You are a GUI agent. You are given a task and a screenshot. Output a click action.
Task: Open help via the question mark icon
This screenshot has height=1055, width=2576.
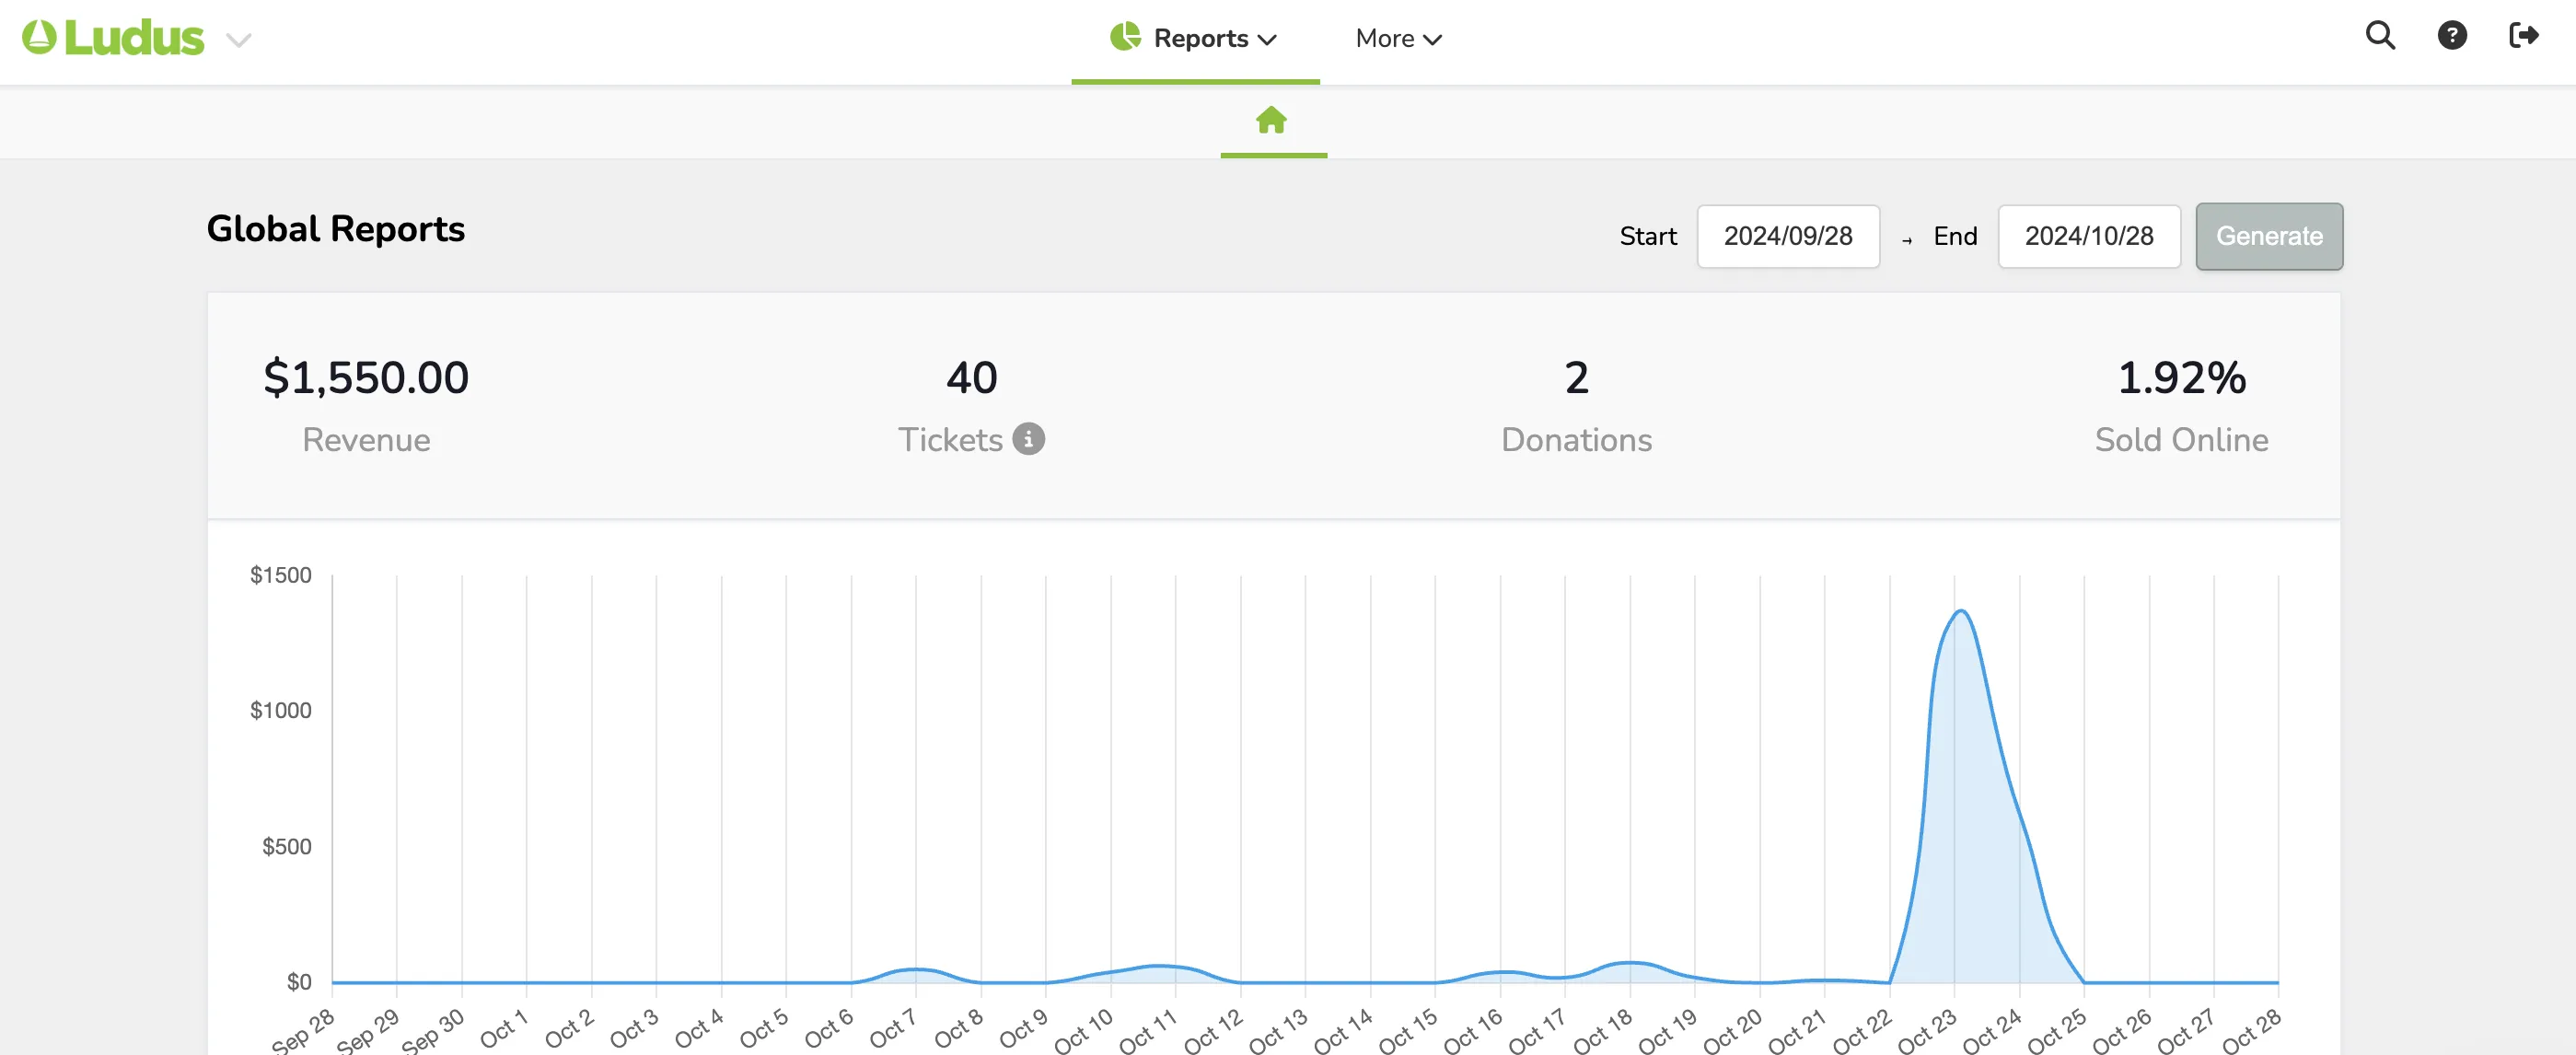coord(2452,36)
